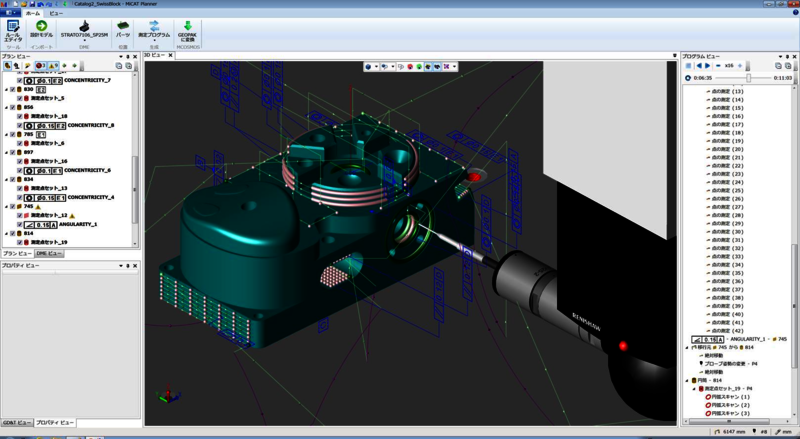Open the fit zoom dropdown arrow in 3D toolbar
Screen dimensions: 800x439
(454, 67)
